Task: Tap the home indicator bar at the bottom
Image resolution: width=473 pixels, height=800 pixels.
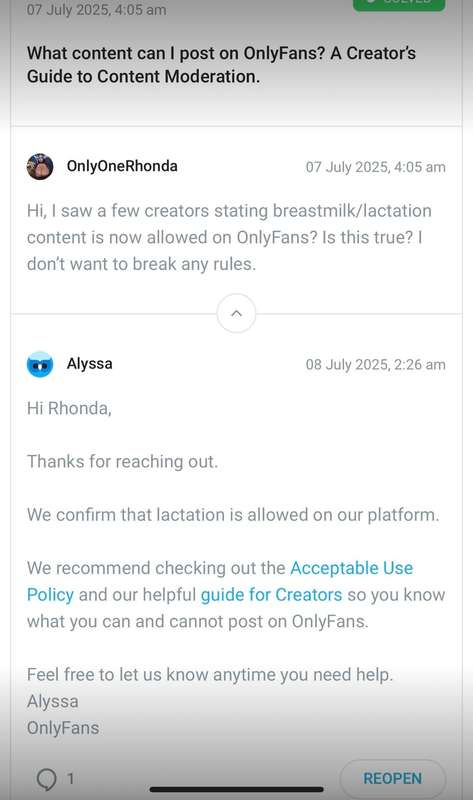Action: (236, 789)
